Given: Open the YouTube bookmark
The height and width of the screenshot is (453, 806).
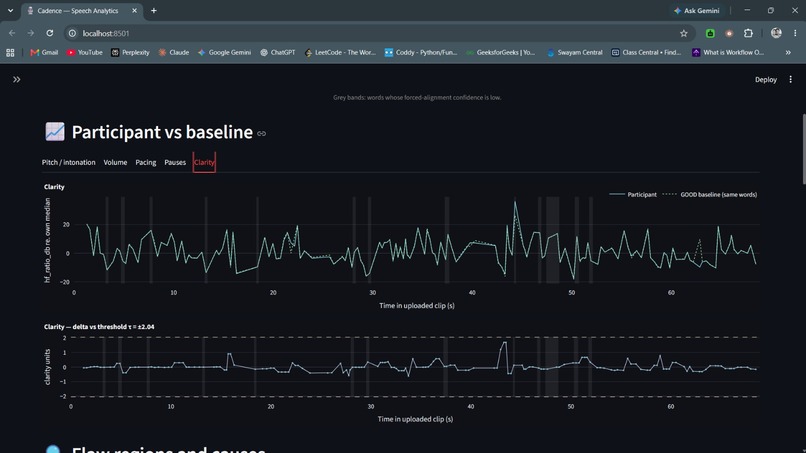Looking at the screenshot, I should pos(84,52).
